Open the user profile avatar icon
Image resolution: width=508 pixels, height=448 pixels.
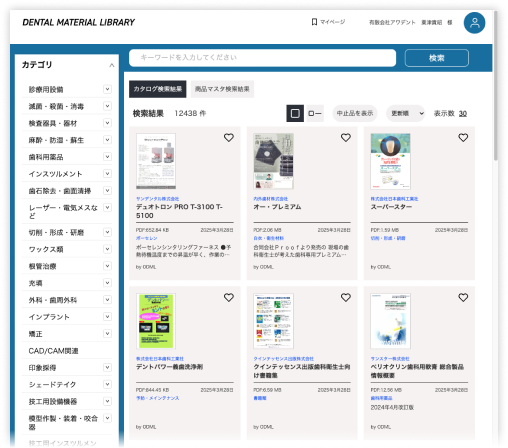474,23
